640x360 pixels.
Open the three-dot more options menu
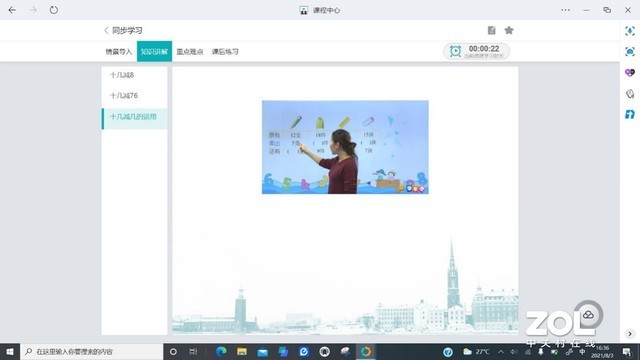(x=565, y=10)
